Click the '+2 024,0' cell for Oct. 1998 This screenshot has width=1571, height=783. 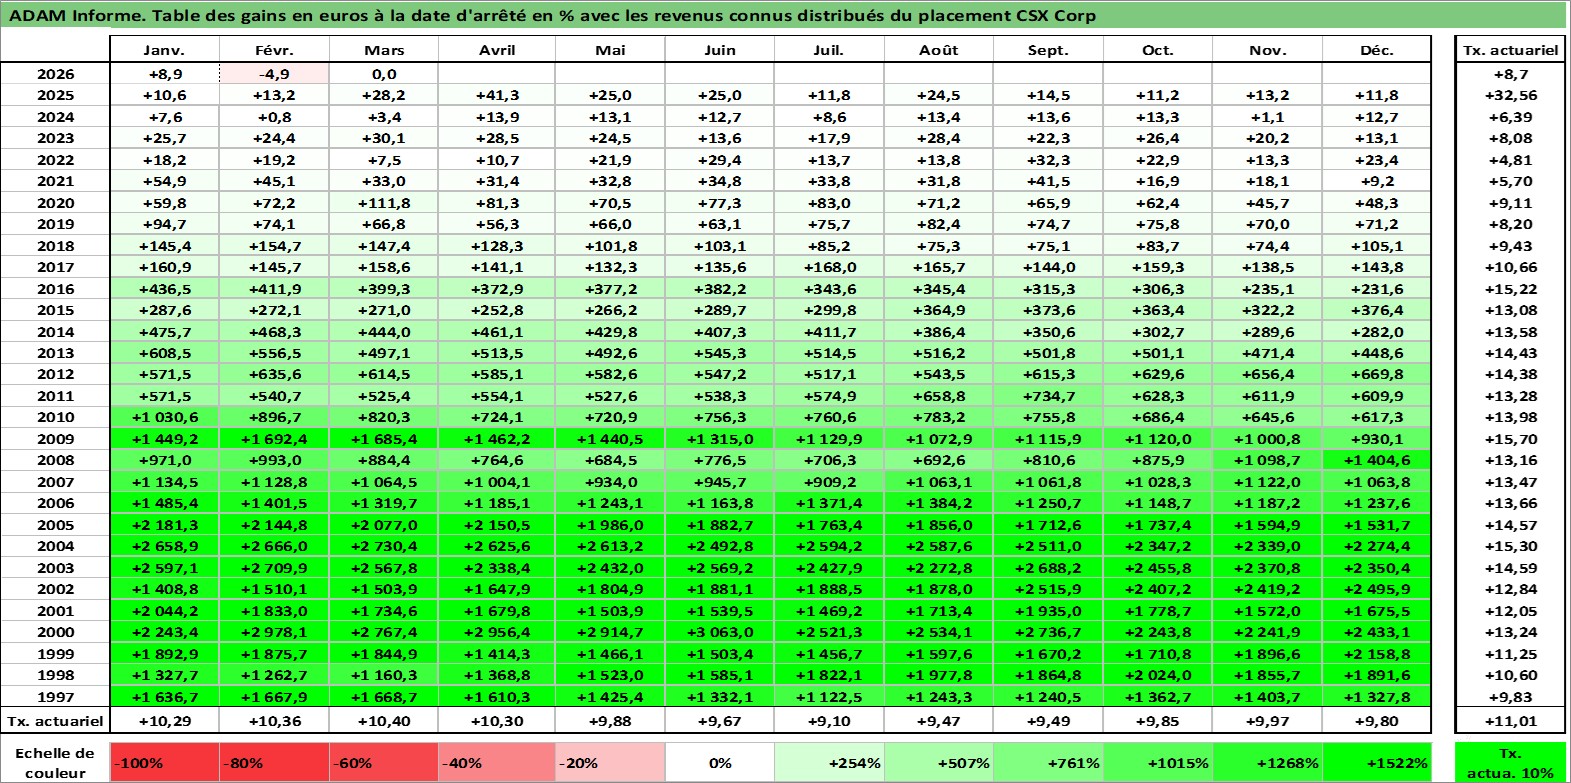coord(1158,675)
